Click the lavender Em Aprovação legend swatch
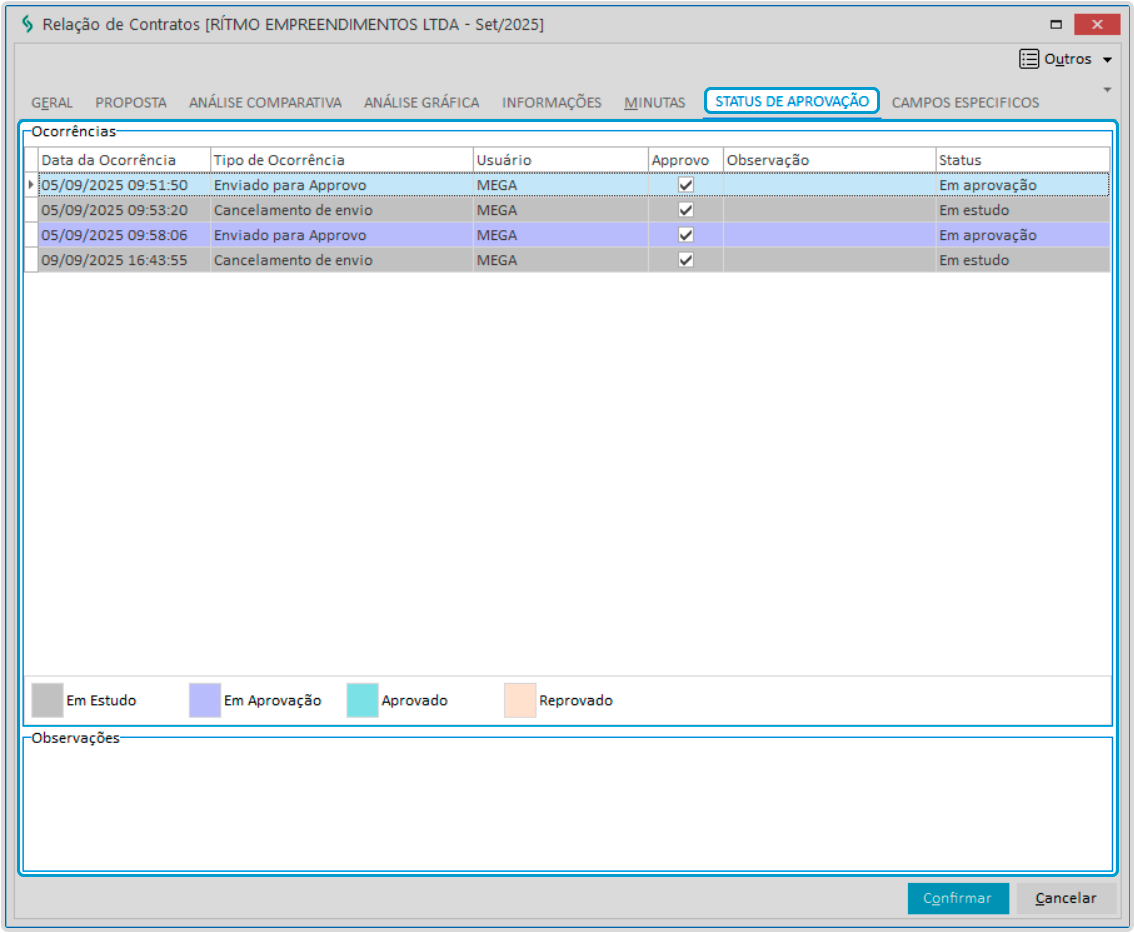This screenshot has height=933, width=1134. pyautogui.click(x=205, y=700)
